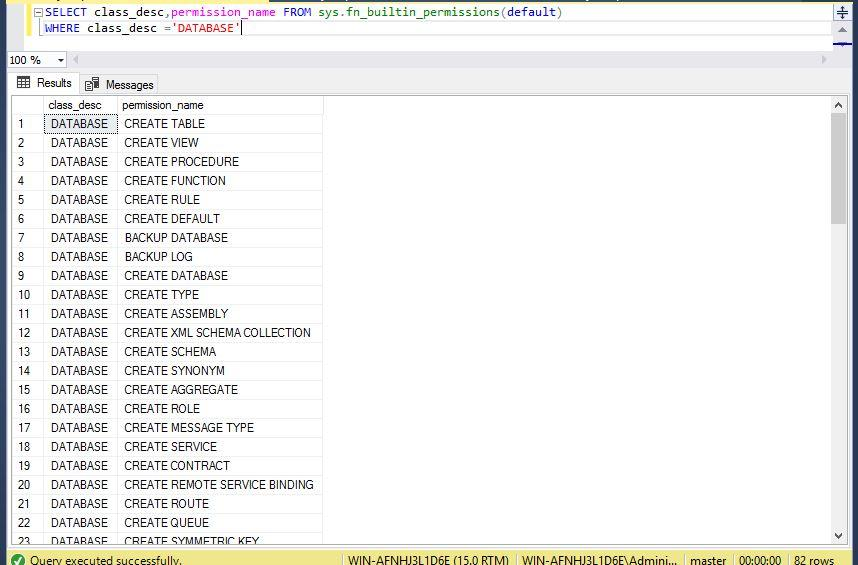
Task: Click the BACKUP DATABASE cell
Action: 220,237
